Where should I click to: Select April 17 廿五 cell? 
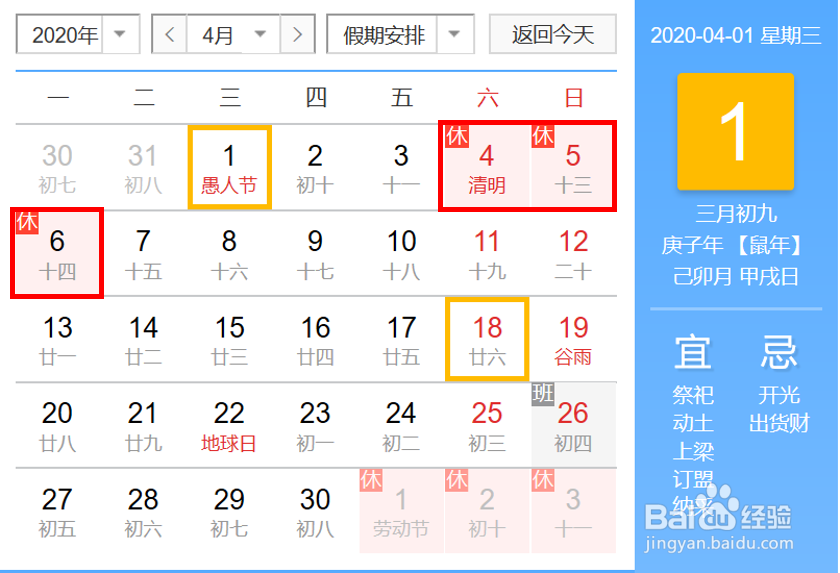pyautogui.click(x=401, y=340)
